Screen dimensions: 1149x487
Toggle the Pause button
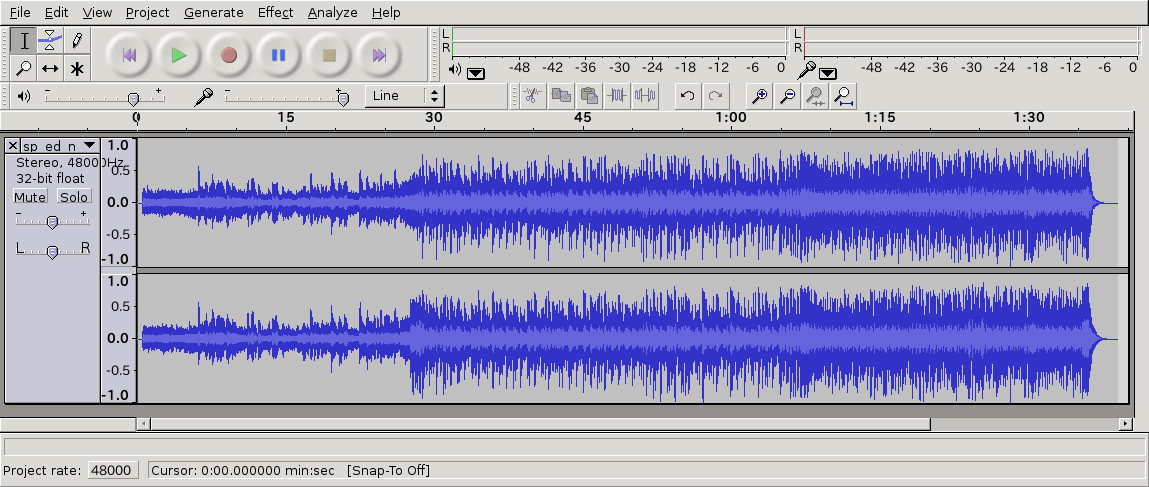tap(279, 55)
